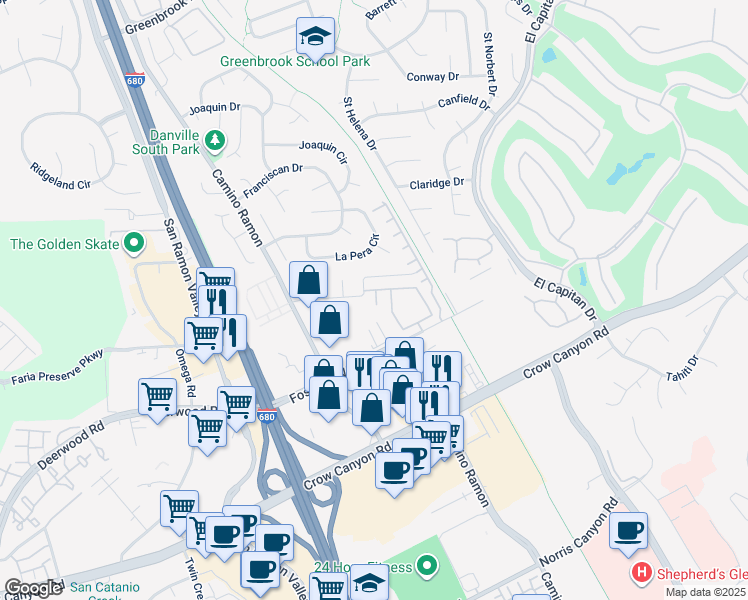The width and height of the screenshot is (748, 600).
Task: Click coffee cup marker near Norris Canyon Rd
Action: point(628,532)
